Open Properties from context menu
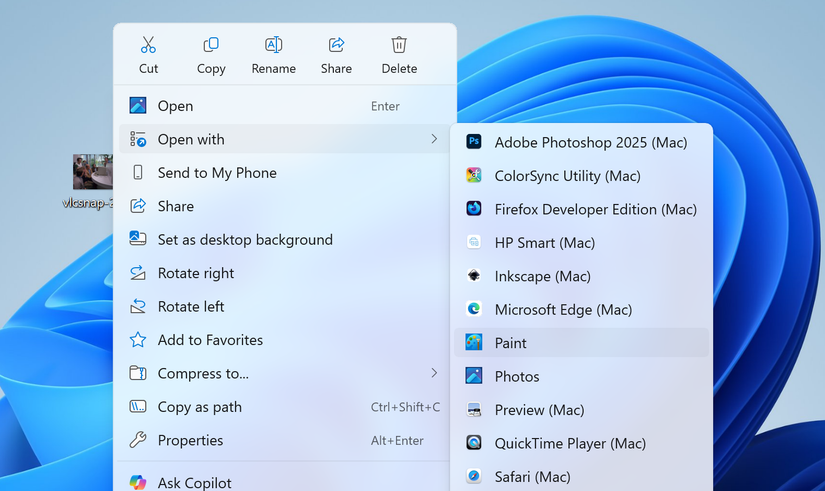 click(x=190, y=440)
